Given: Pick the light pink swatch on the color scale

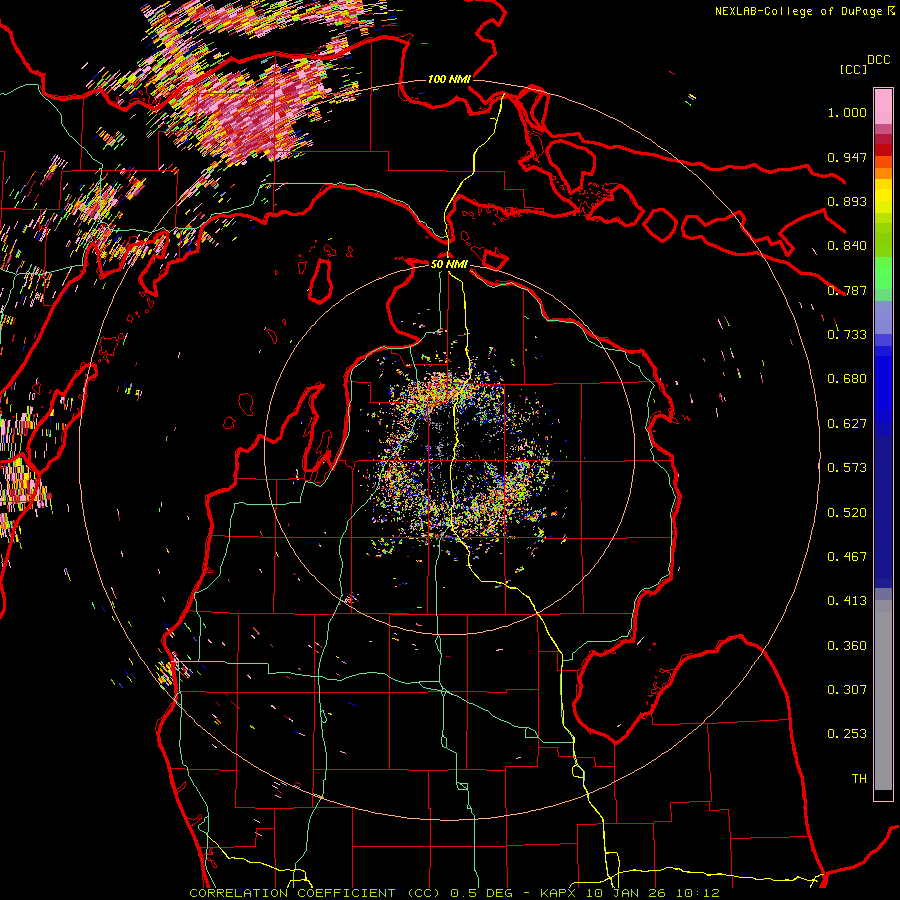Looking at the screenshot, I should click(x=883, y=107).
